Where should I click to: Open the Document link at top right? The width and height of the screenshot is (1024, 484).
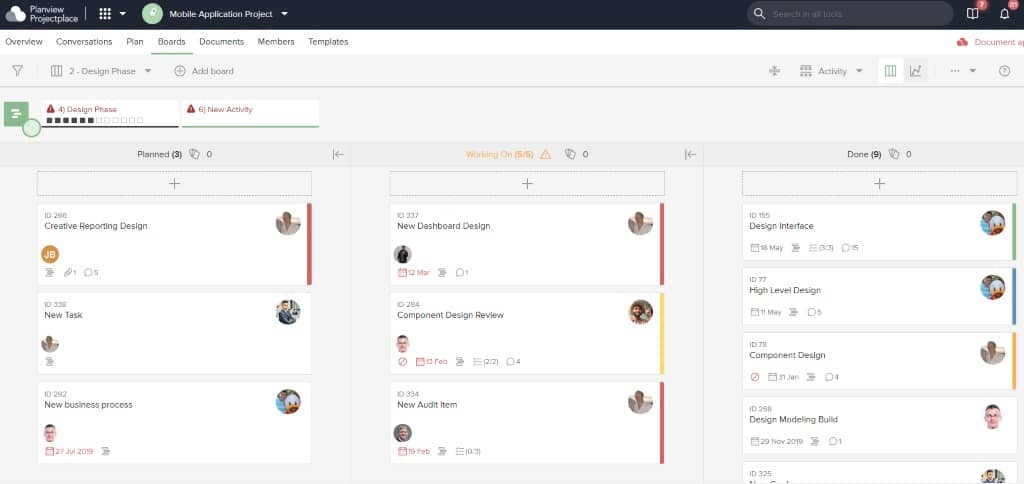click(991, 42)
